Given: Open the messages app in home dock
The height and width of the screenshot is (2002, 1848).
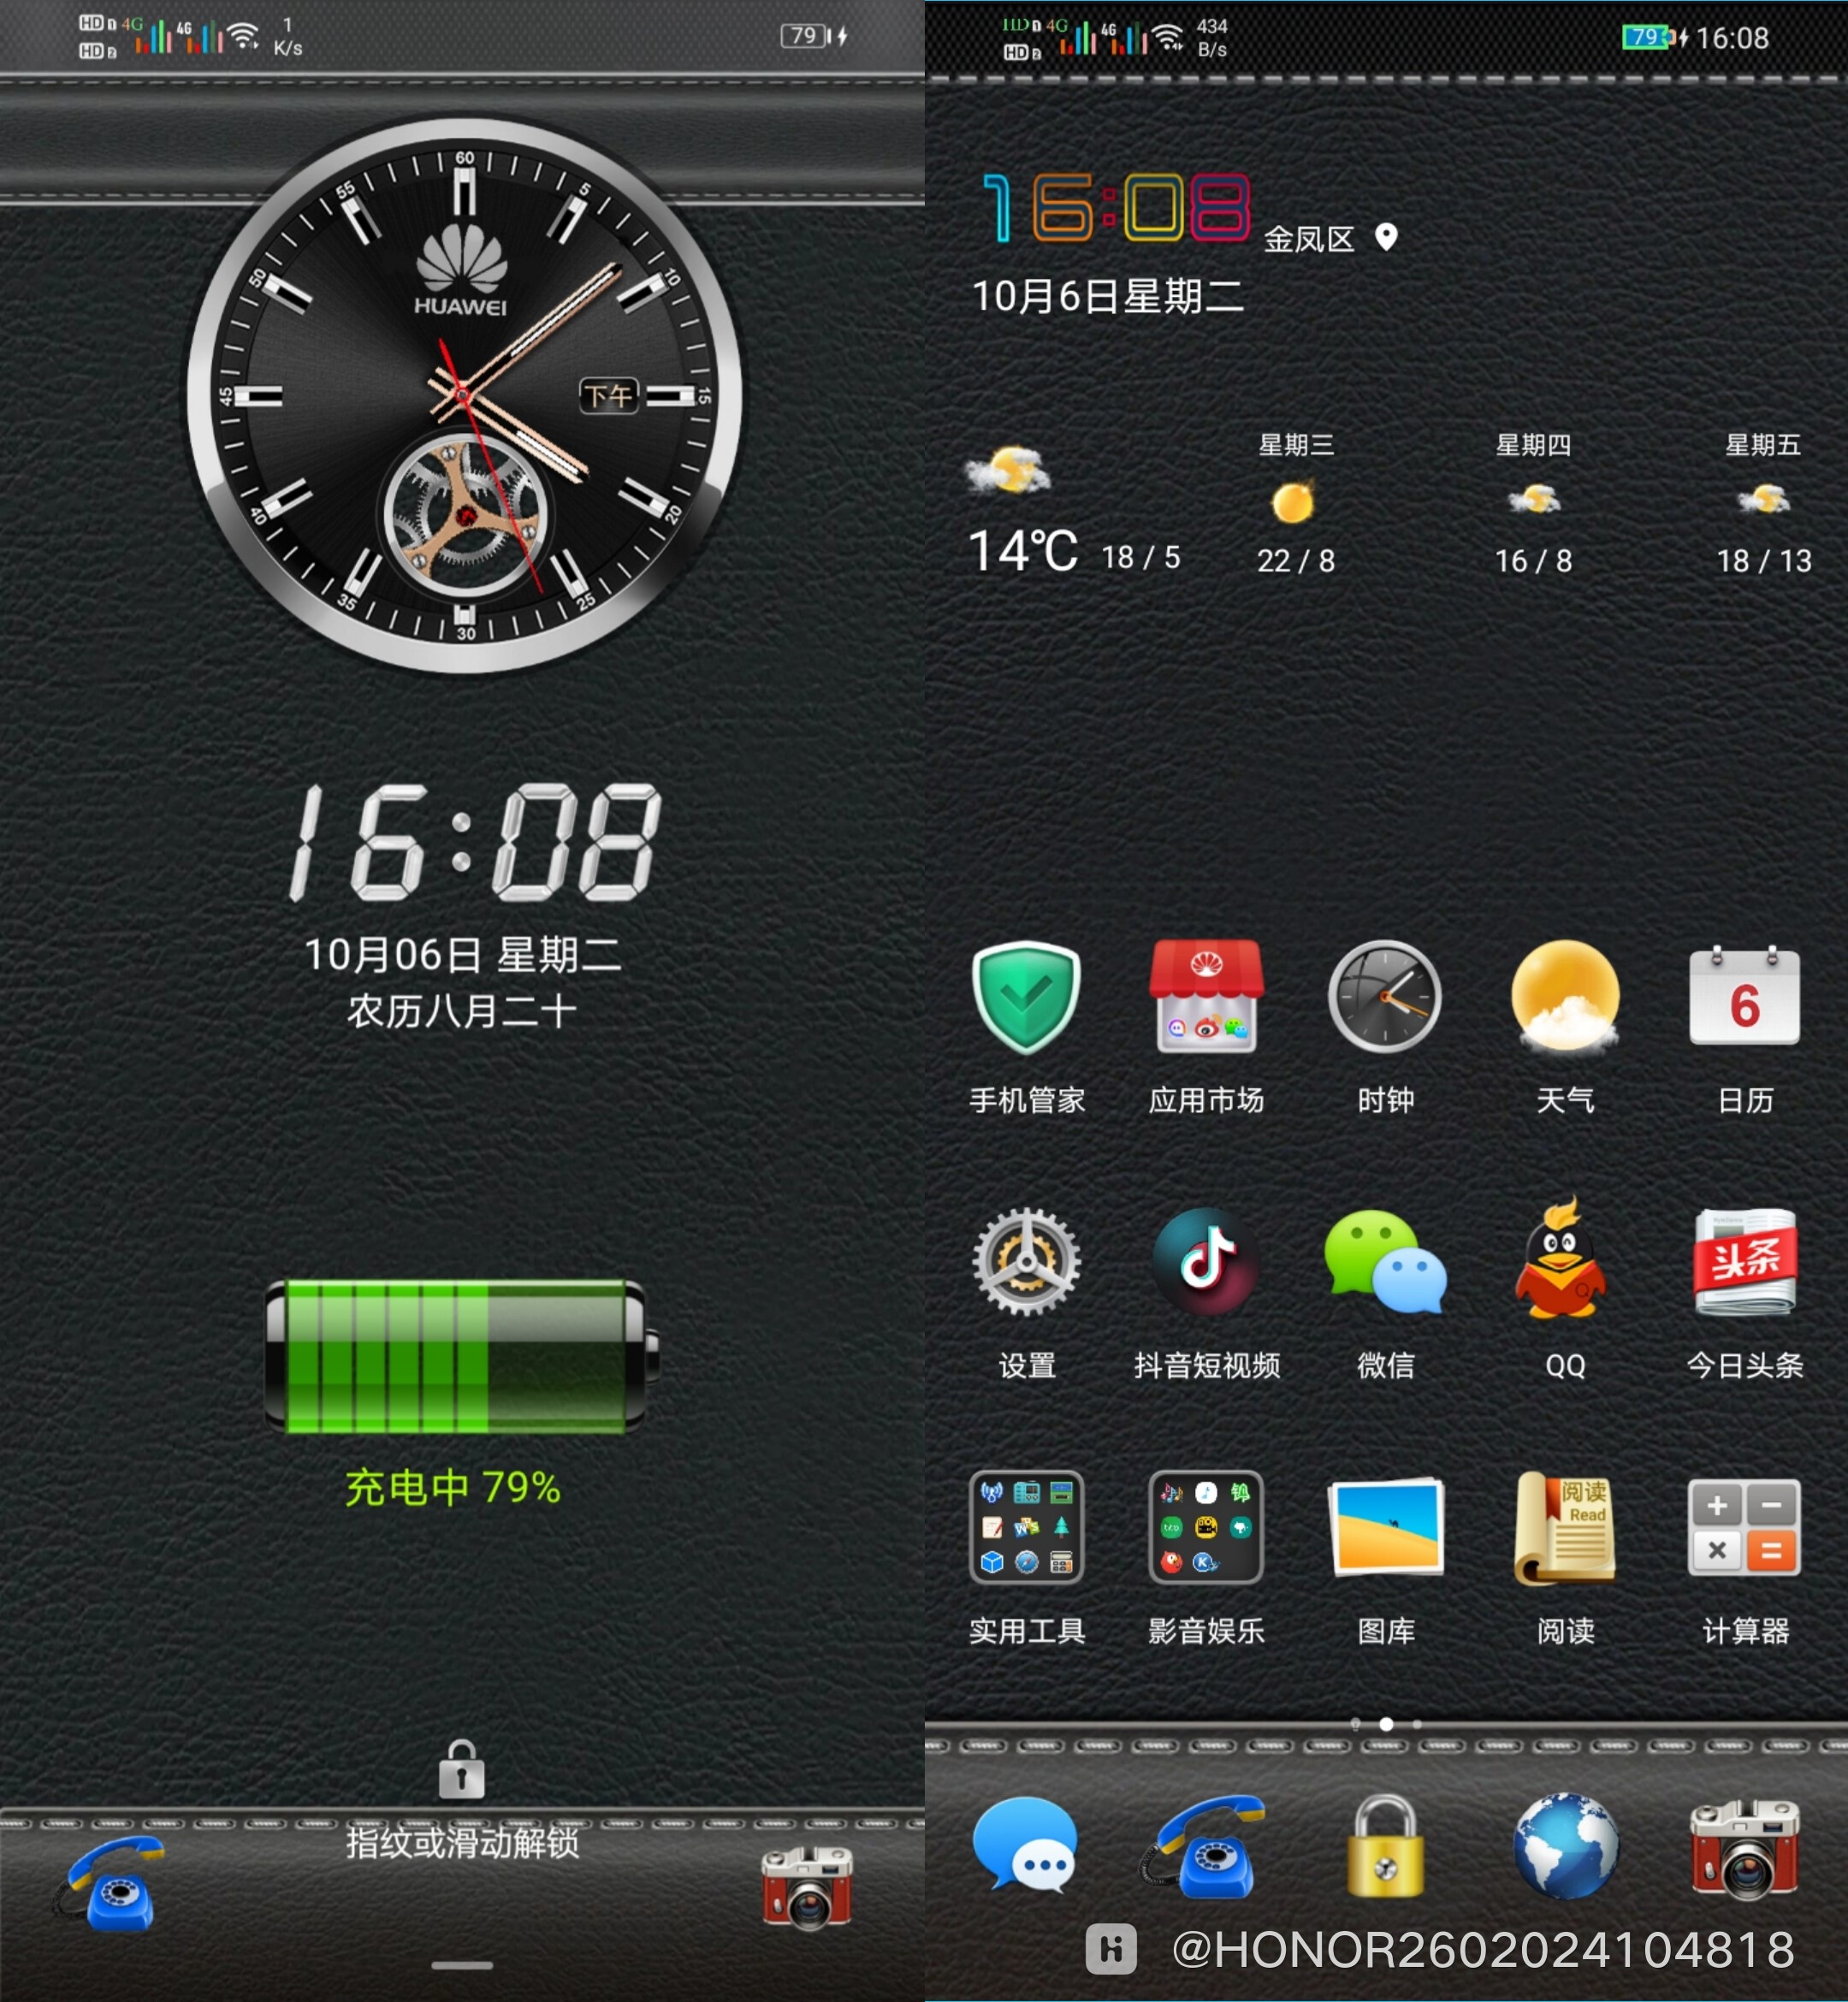Looking at the screenshot, I should (x=1026, y=1845).
